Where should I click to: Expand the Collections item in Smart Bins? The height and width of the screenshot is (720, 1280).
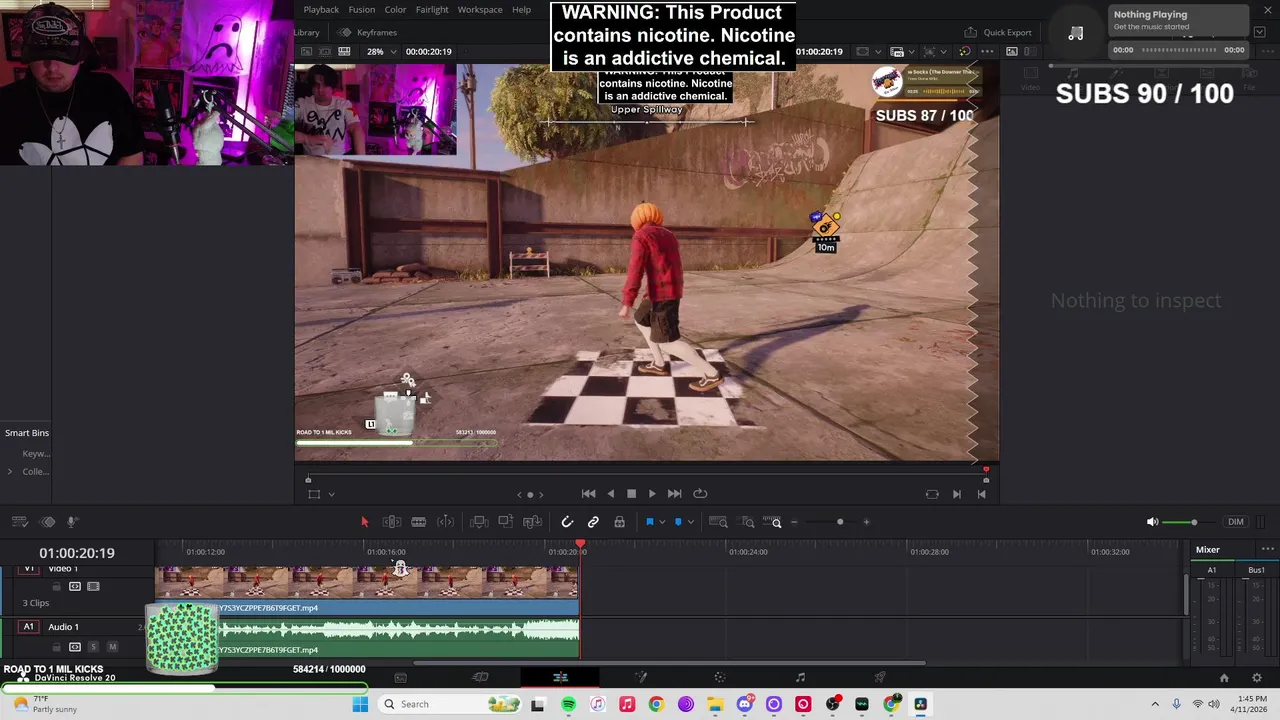click(x=10, y=471)
